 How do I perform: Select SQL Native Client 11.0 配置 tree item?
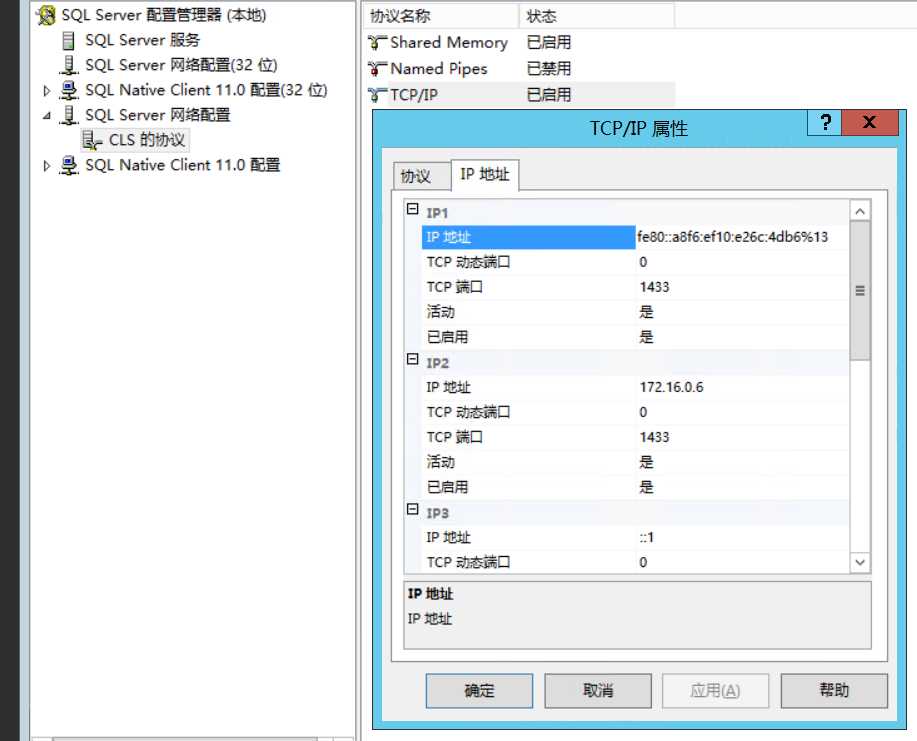182,166
